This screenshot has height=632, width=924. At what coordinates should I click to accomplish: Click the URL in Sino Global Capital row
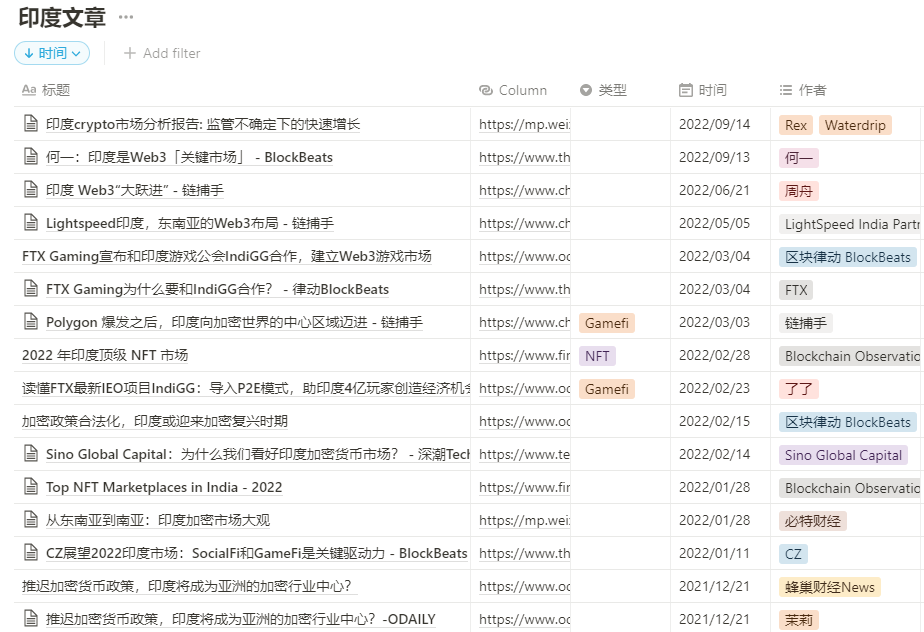pos(524,455)
